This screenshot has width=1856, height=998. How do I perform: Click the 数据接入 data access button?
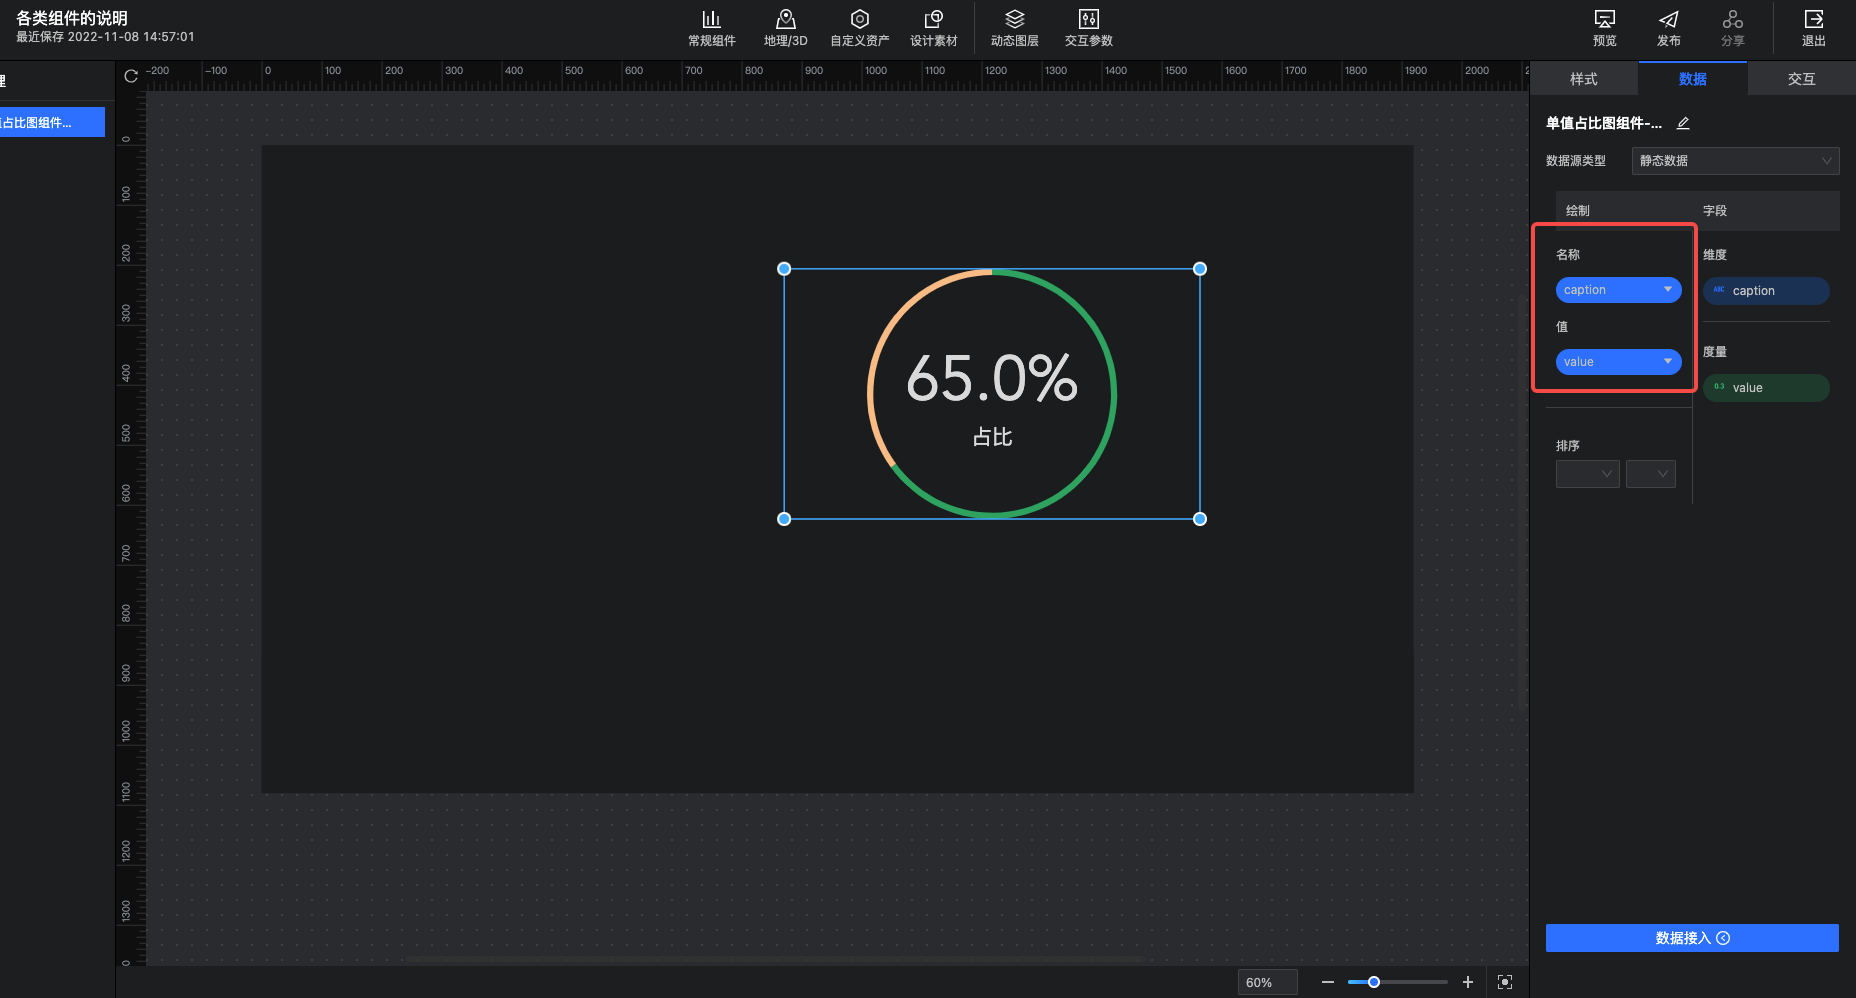click(x=1692, y=938)
